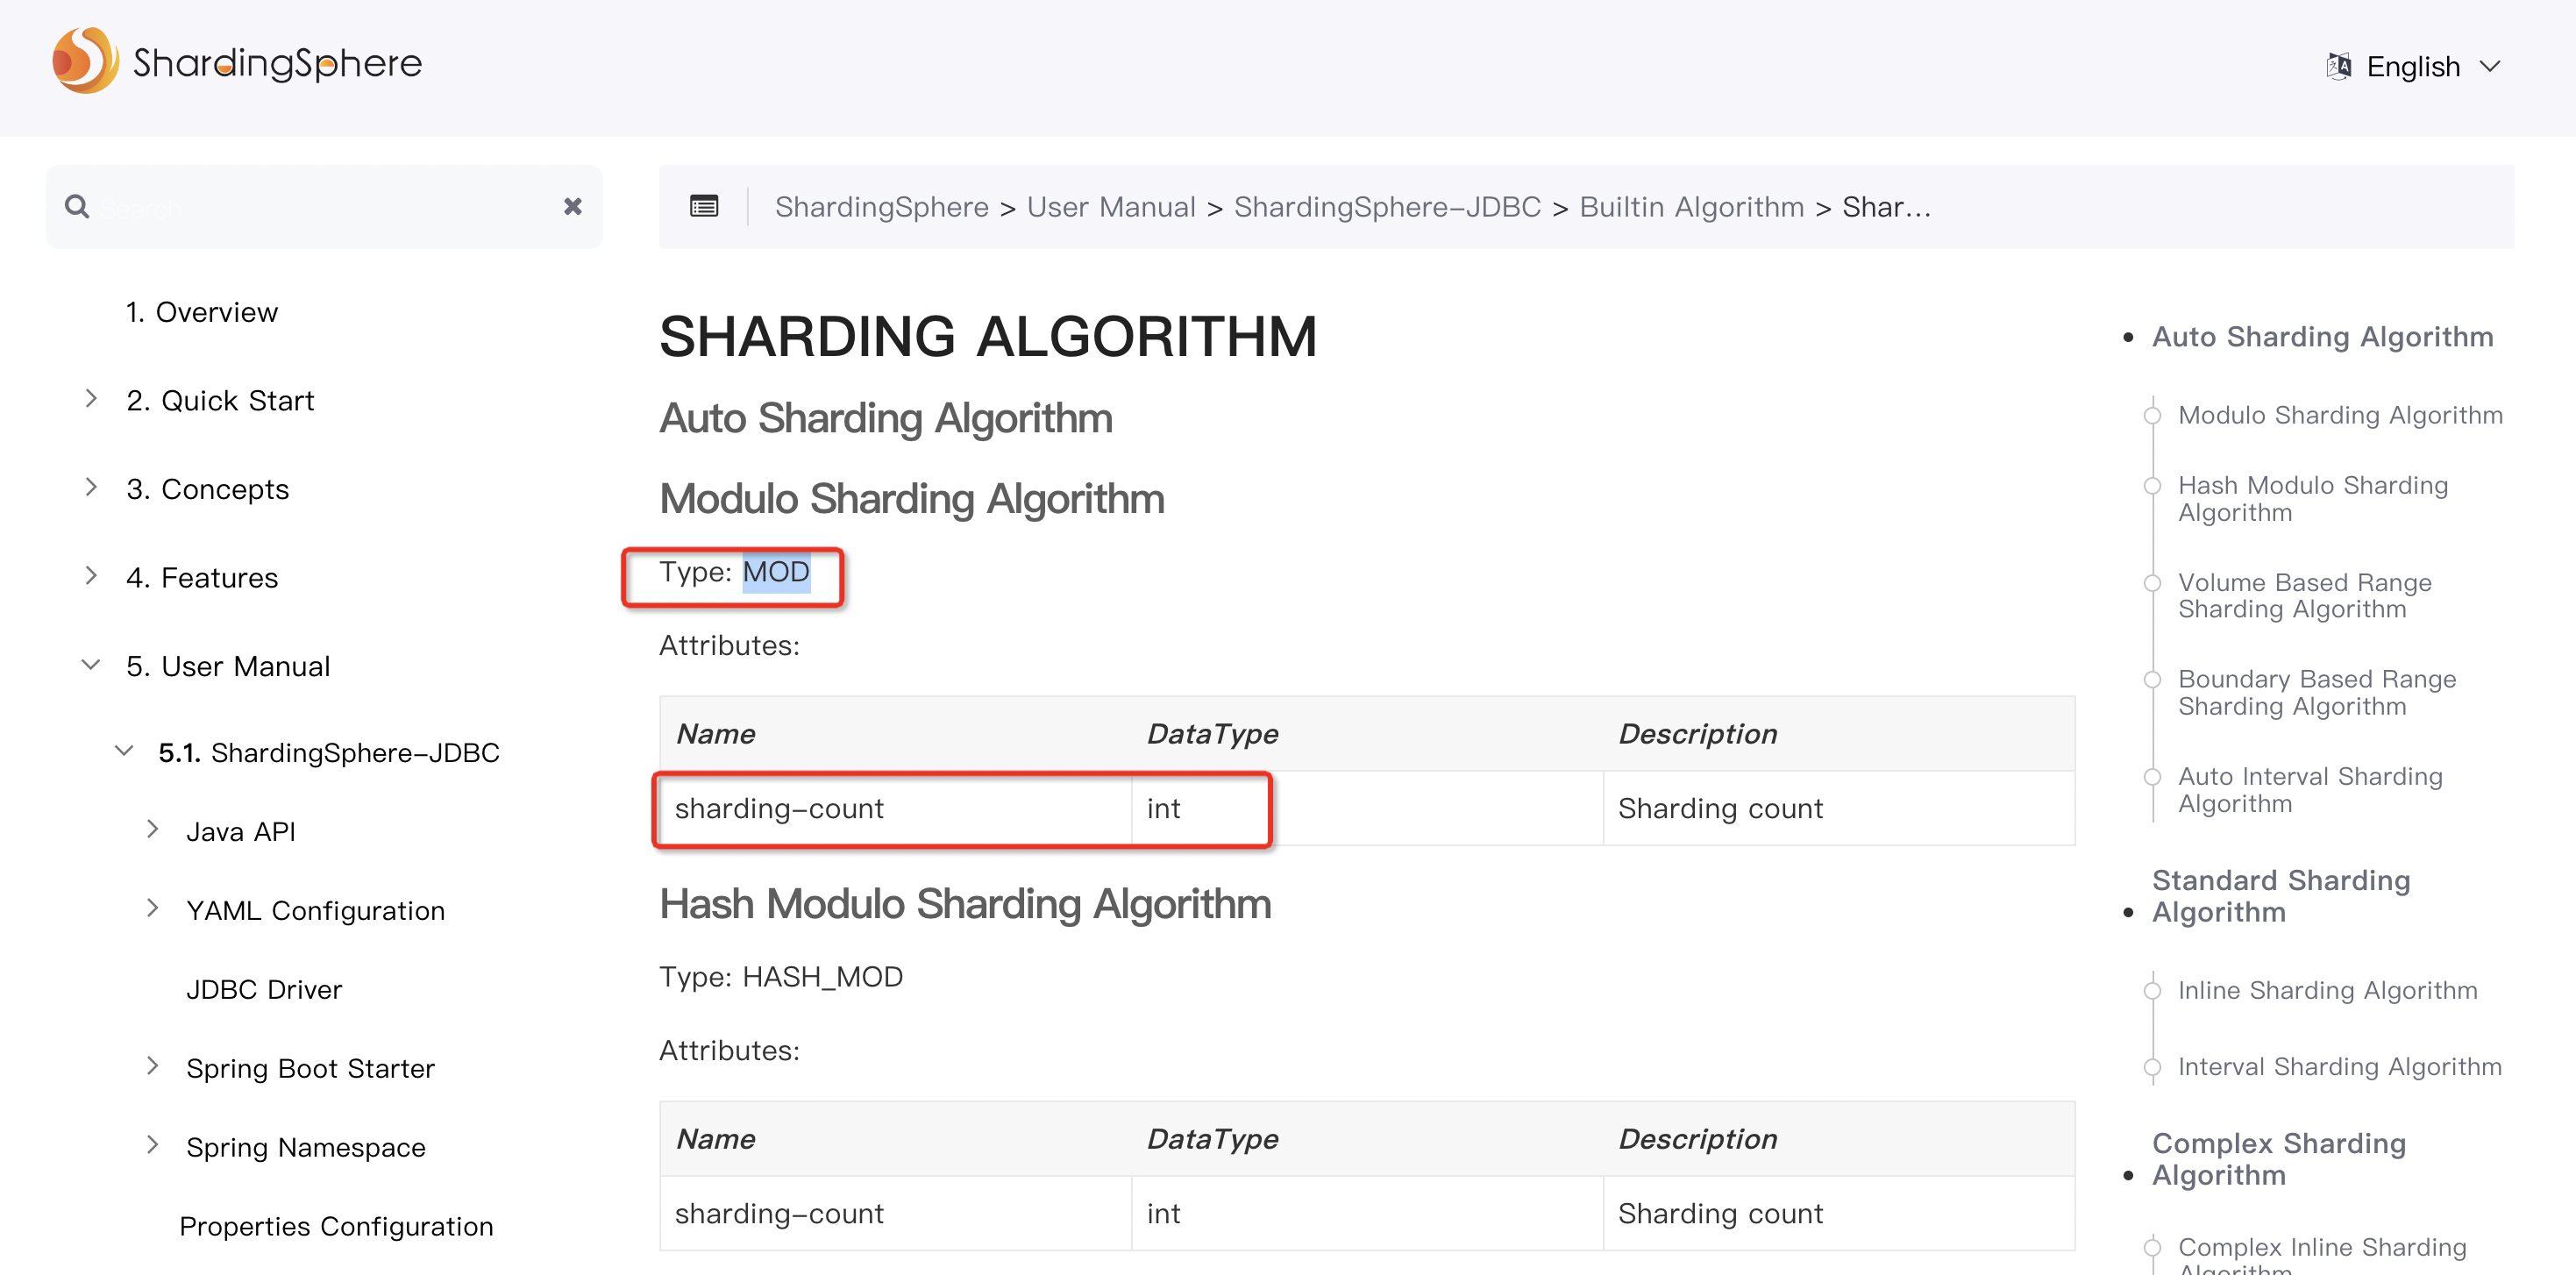Click Builtin Algorithm breadcrumb link
The width and height of the screenshot is (2576, 1275).
[x=1691, y=207]
